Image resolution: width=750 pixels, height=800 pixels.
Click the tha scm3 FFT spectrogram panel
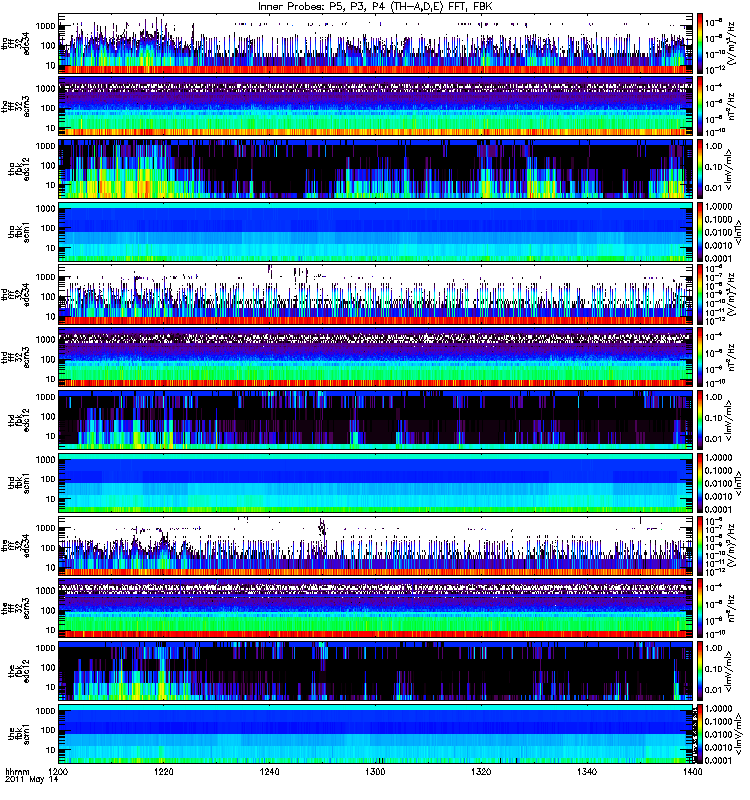376,106
